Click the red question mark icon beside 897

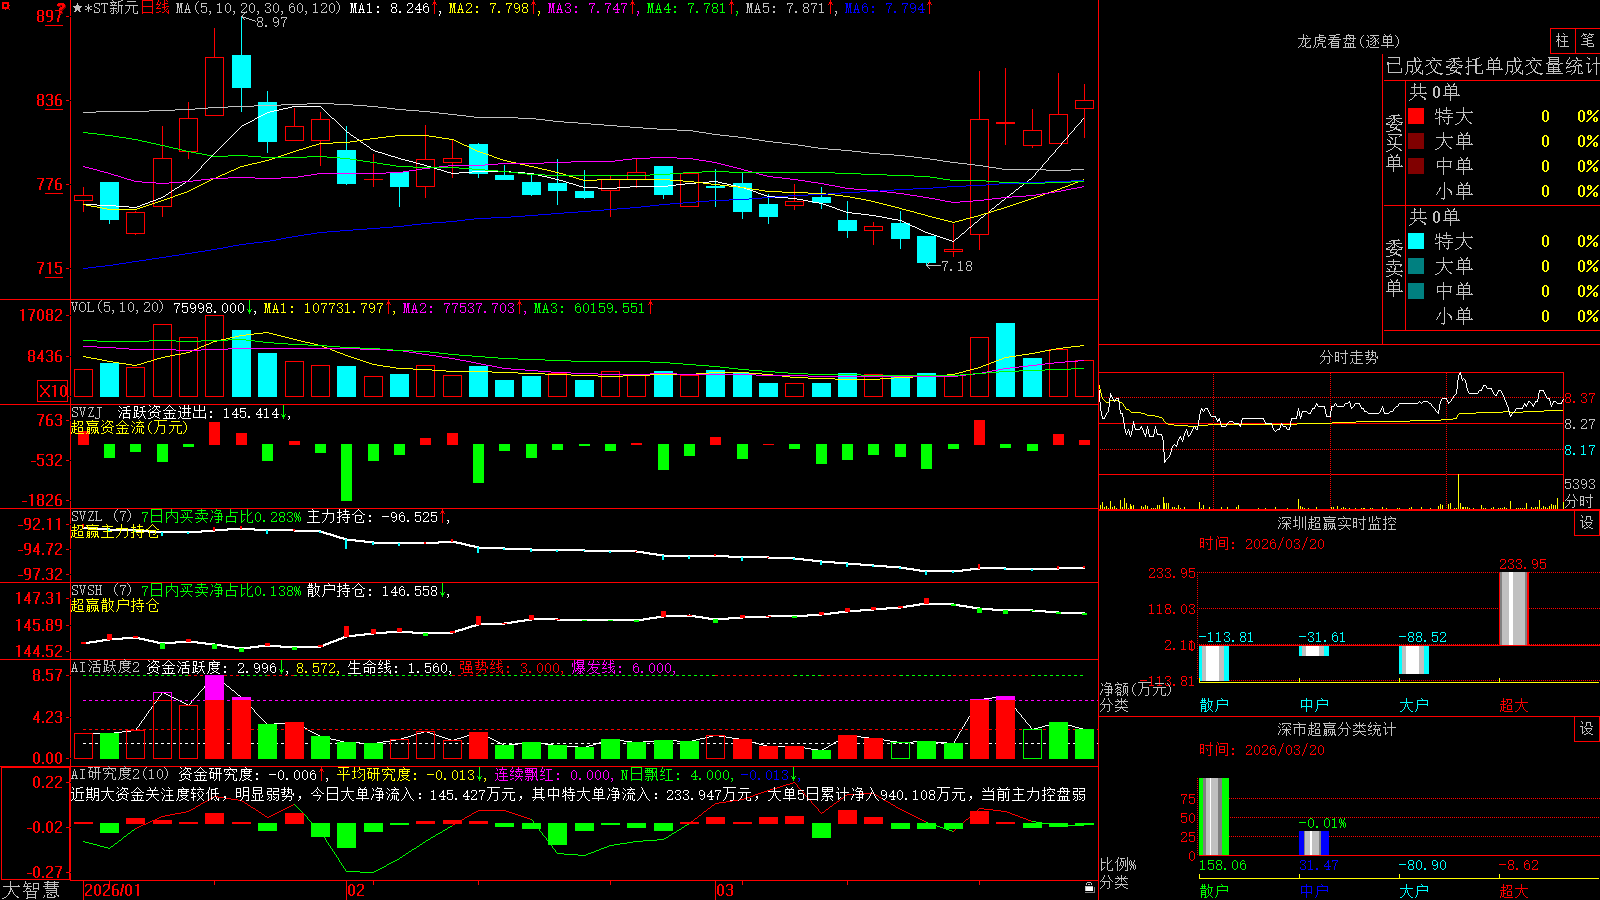(62, 10)
